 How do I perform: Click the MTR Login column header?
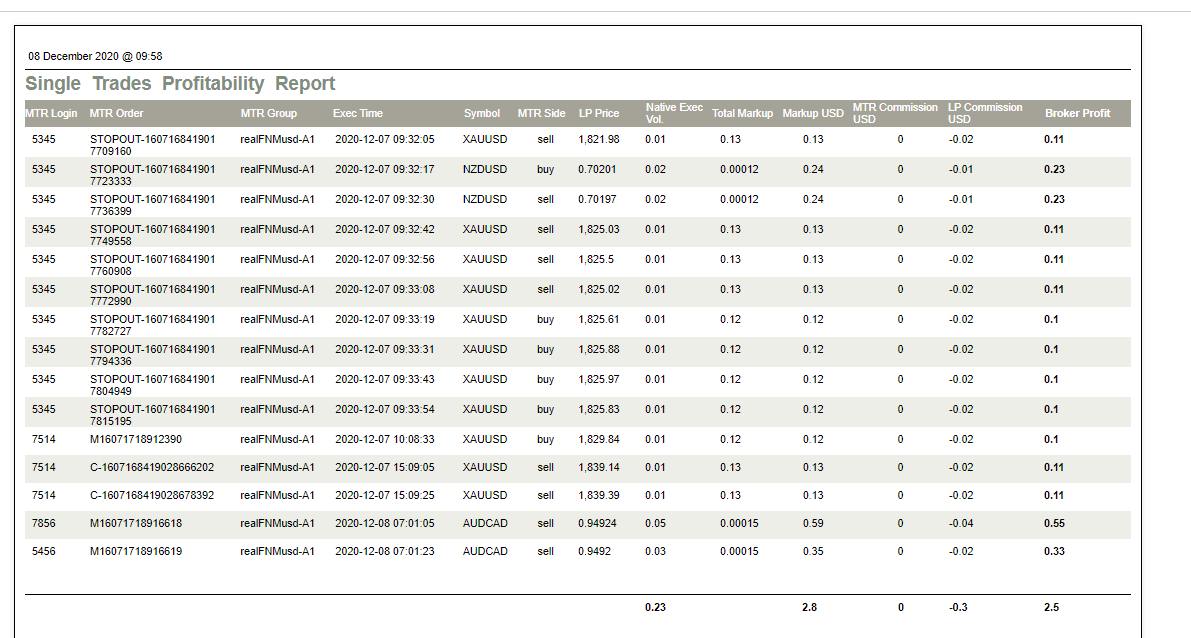51,113
